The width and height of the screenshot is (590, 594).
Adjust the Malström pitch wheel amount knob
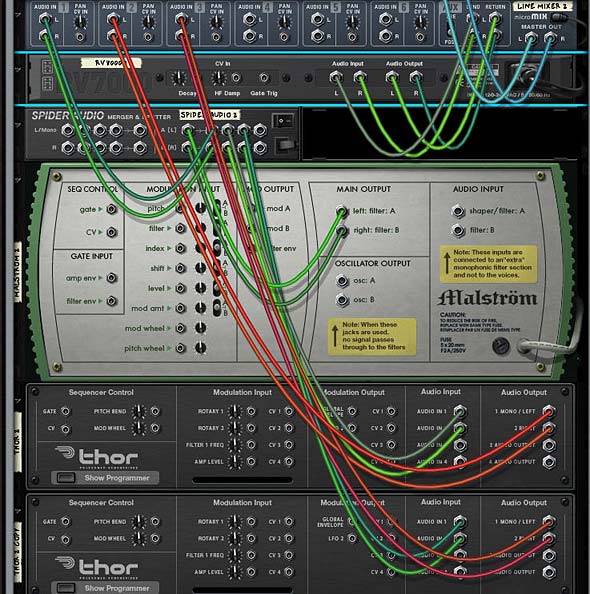pos(200,348)
